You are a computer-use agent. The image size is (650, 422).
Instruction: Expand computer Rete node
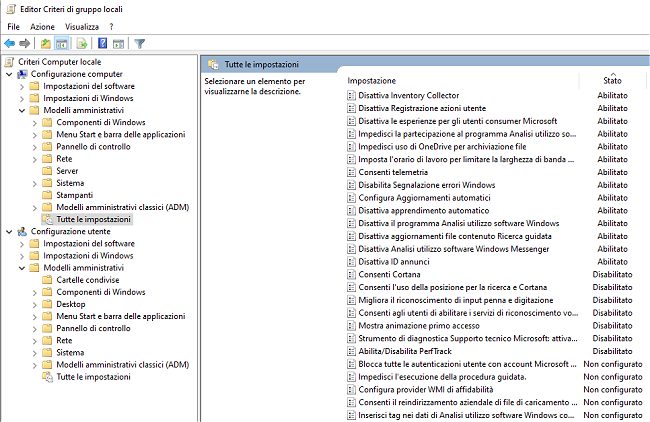[x=34, y=160]
